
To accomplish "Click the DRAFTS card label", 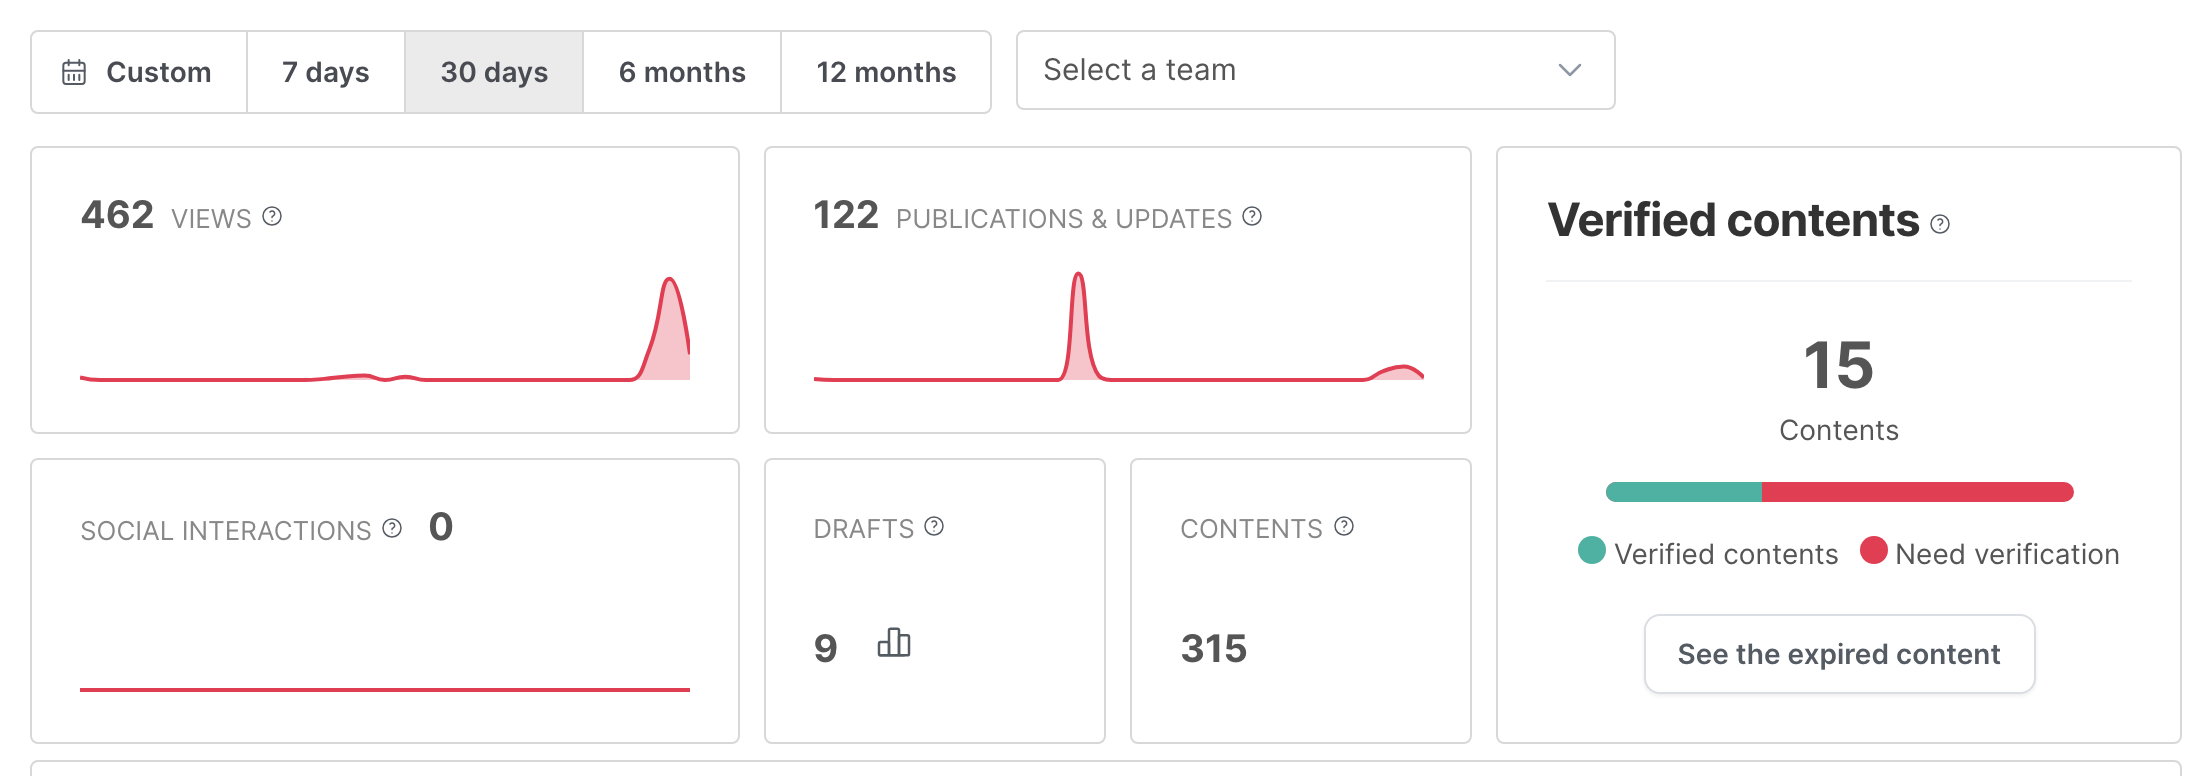I will click(864, 529).
